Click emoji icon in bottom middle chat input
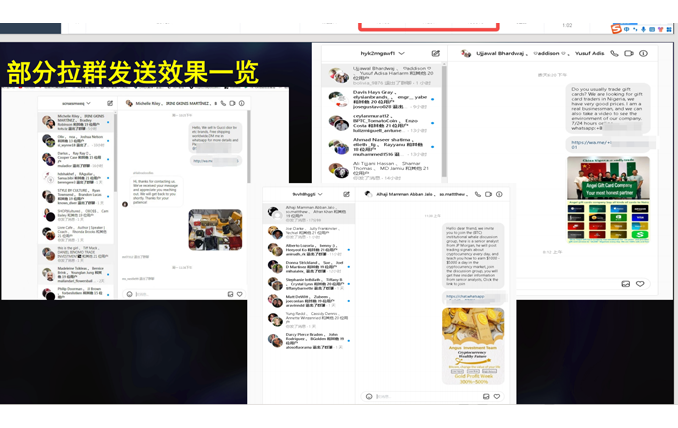The width and height of the screenshot is (678, 428). [x=368, y=396]
